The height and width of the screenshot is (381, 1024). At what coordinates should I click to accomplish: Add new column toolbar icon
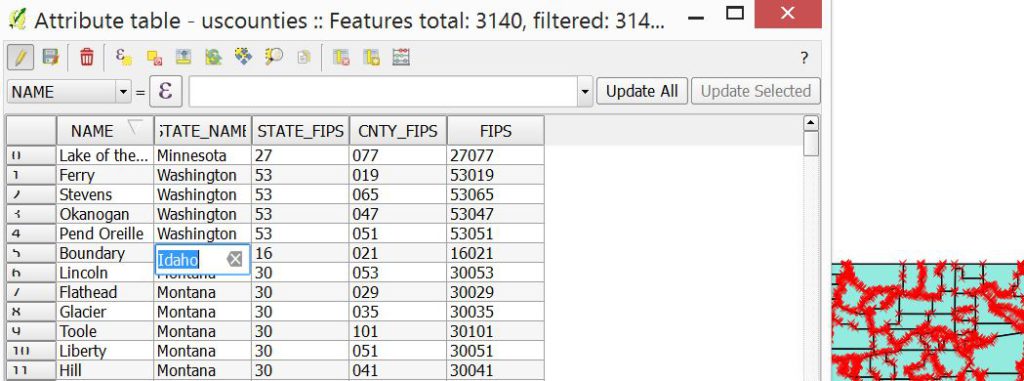pyautogui.click(x=371, y=58)
